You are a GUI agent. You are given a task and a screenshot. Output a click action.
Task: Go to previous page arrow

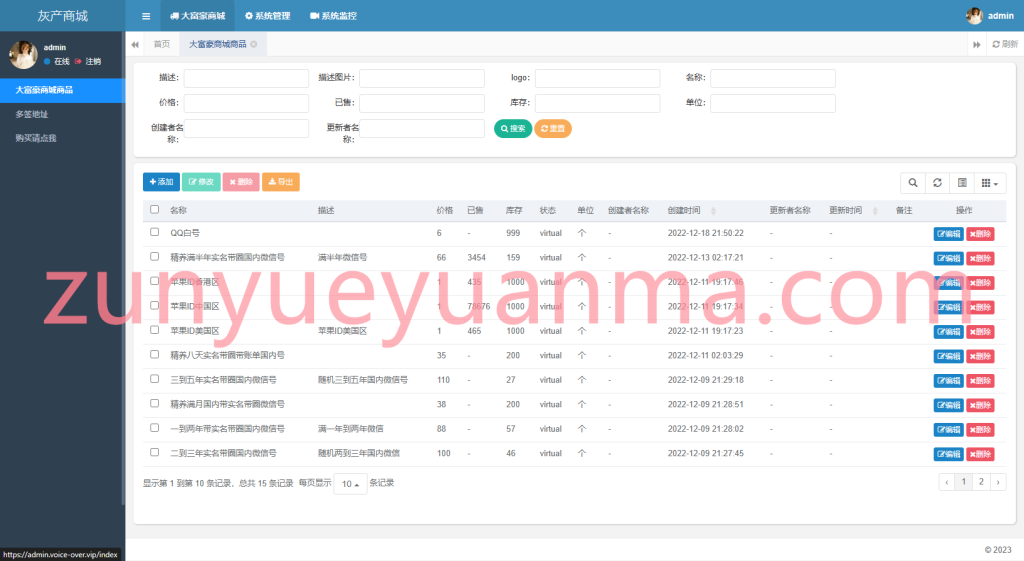tap(947, 482)
